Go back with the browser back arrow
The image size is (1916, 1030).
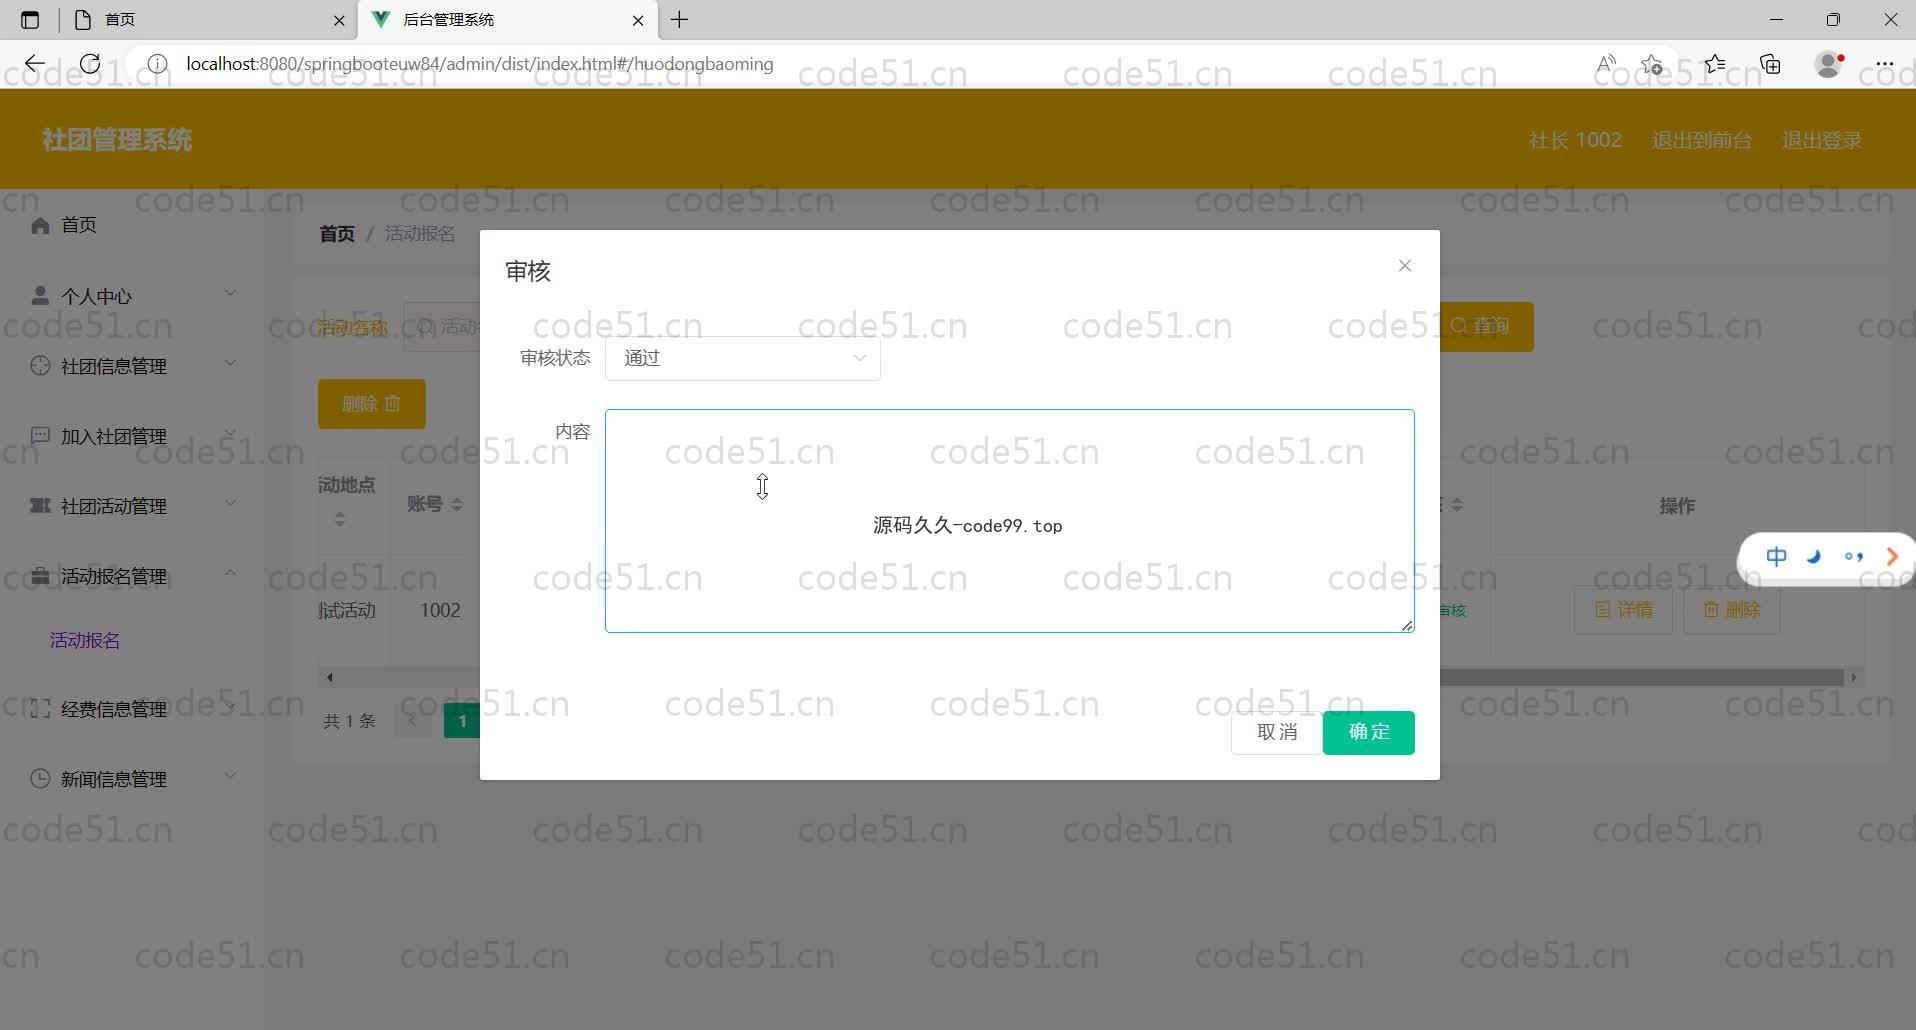coord(35,64)
